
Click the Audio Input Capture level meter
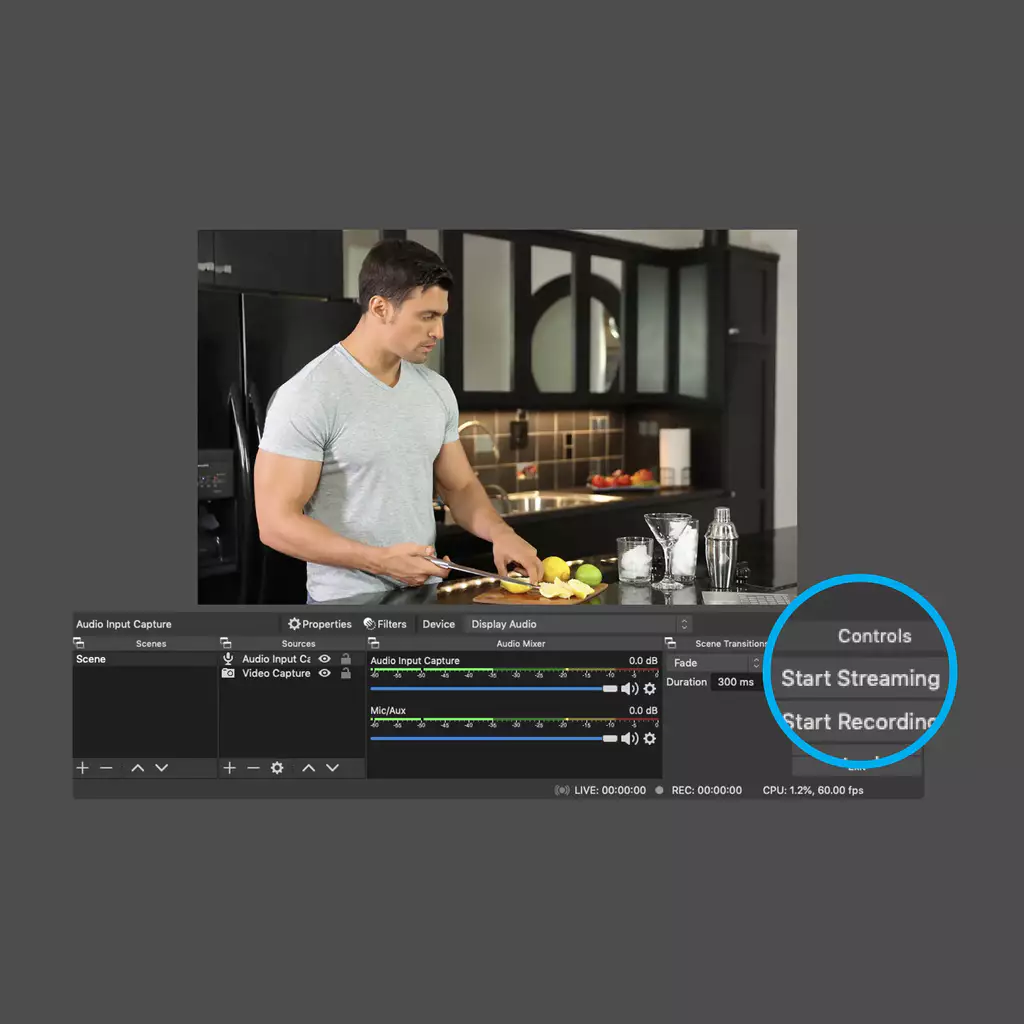tap(515, 673)
